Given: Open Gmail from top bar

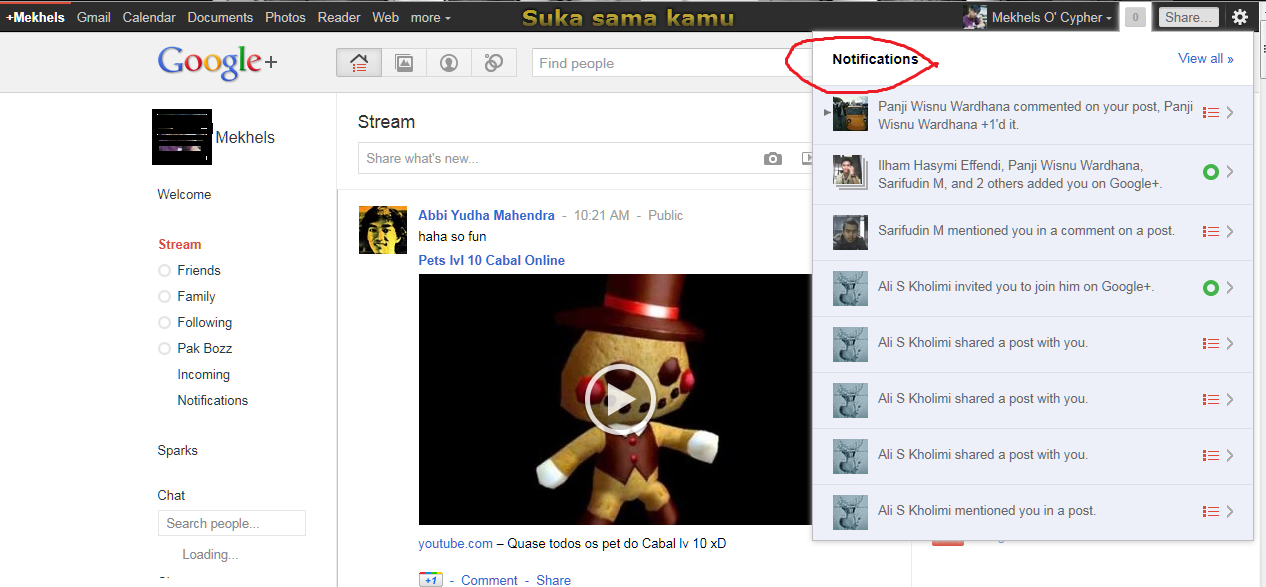Looking at the screenshot, I should 94,17.
